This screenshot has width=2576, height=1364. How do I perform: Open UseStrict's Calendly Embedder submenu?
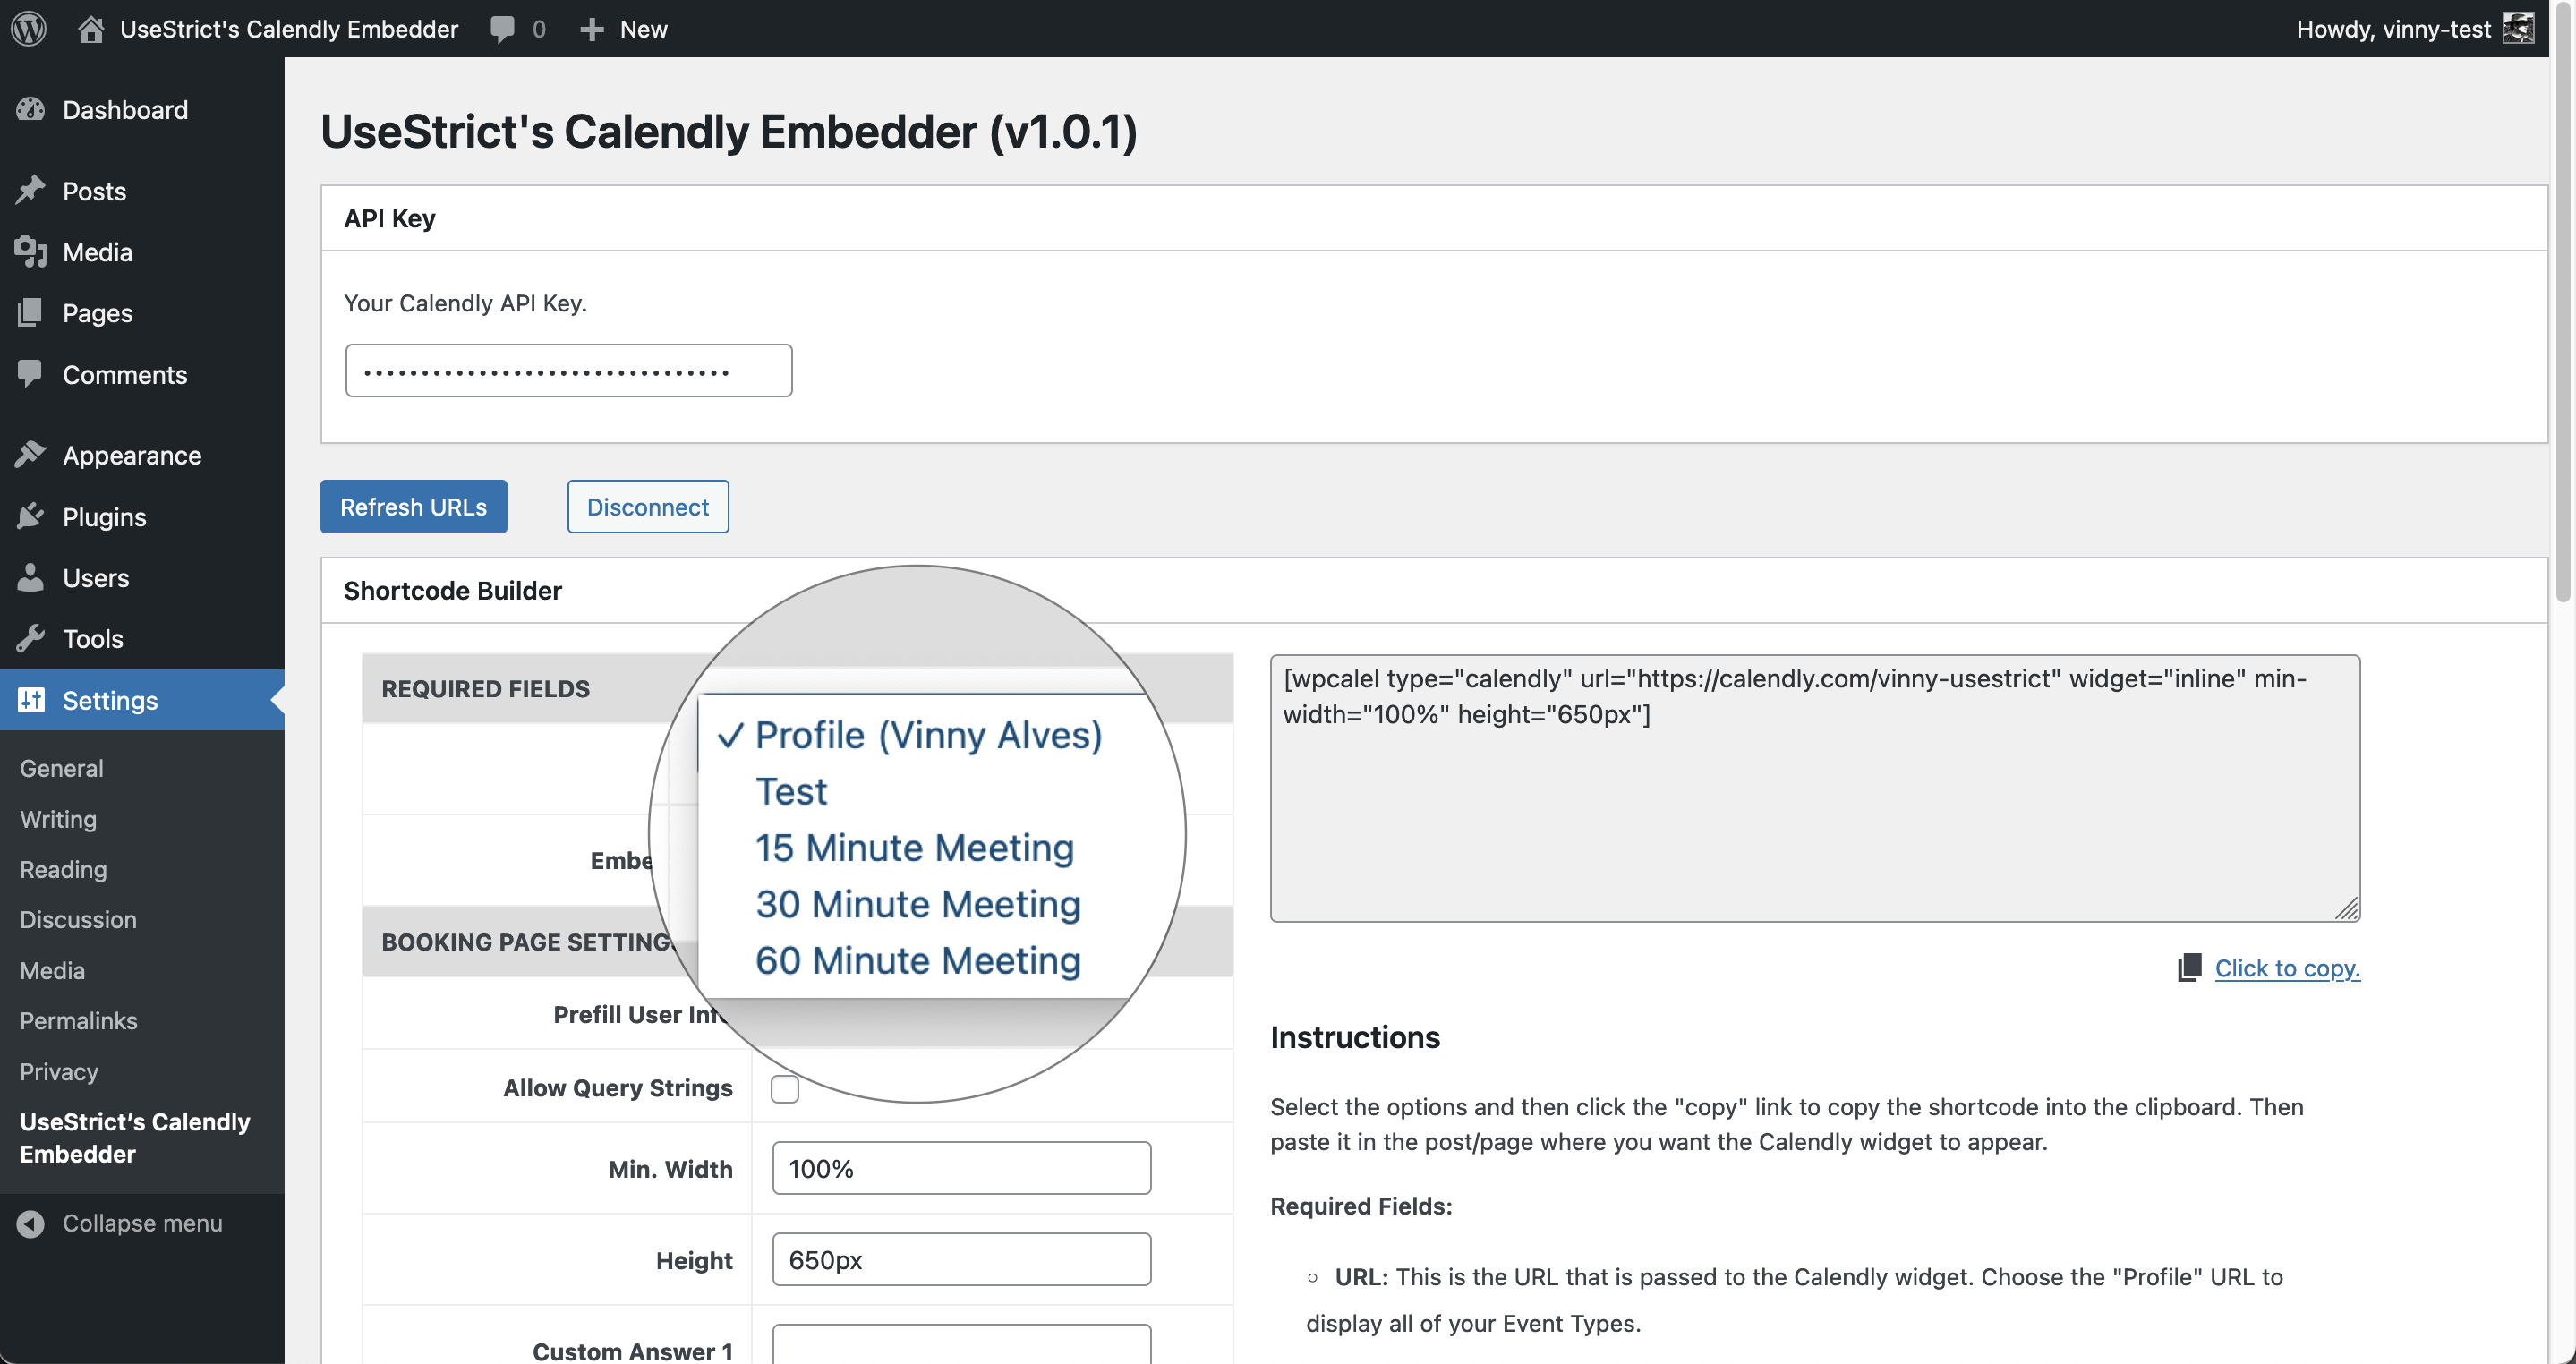[135, 1137]
